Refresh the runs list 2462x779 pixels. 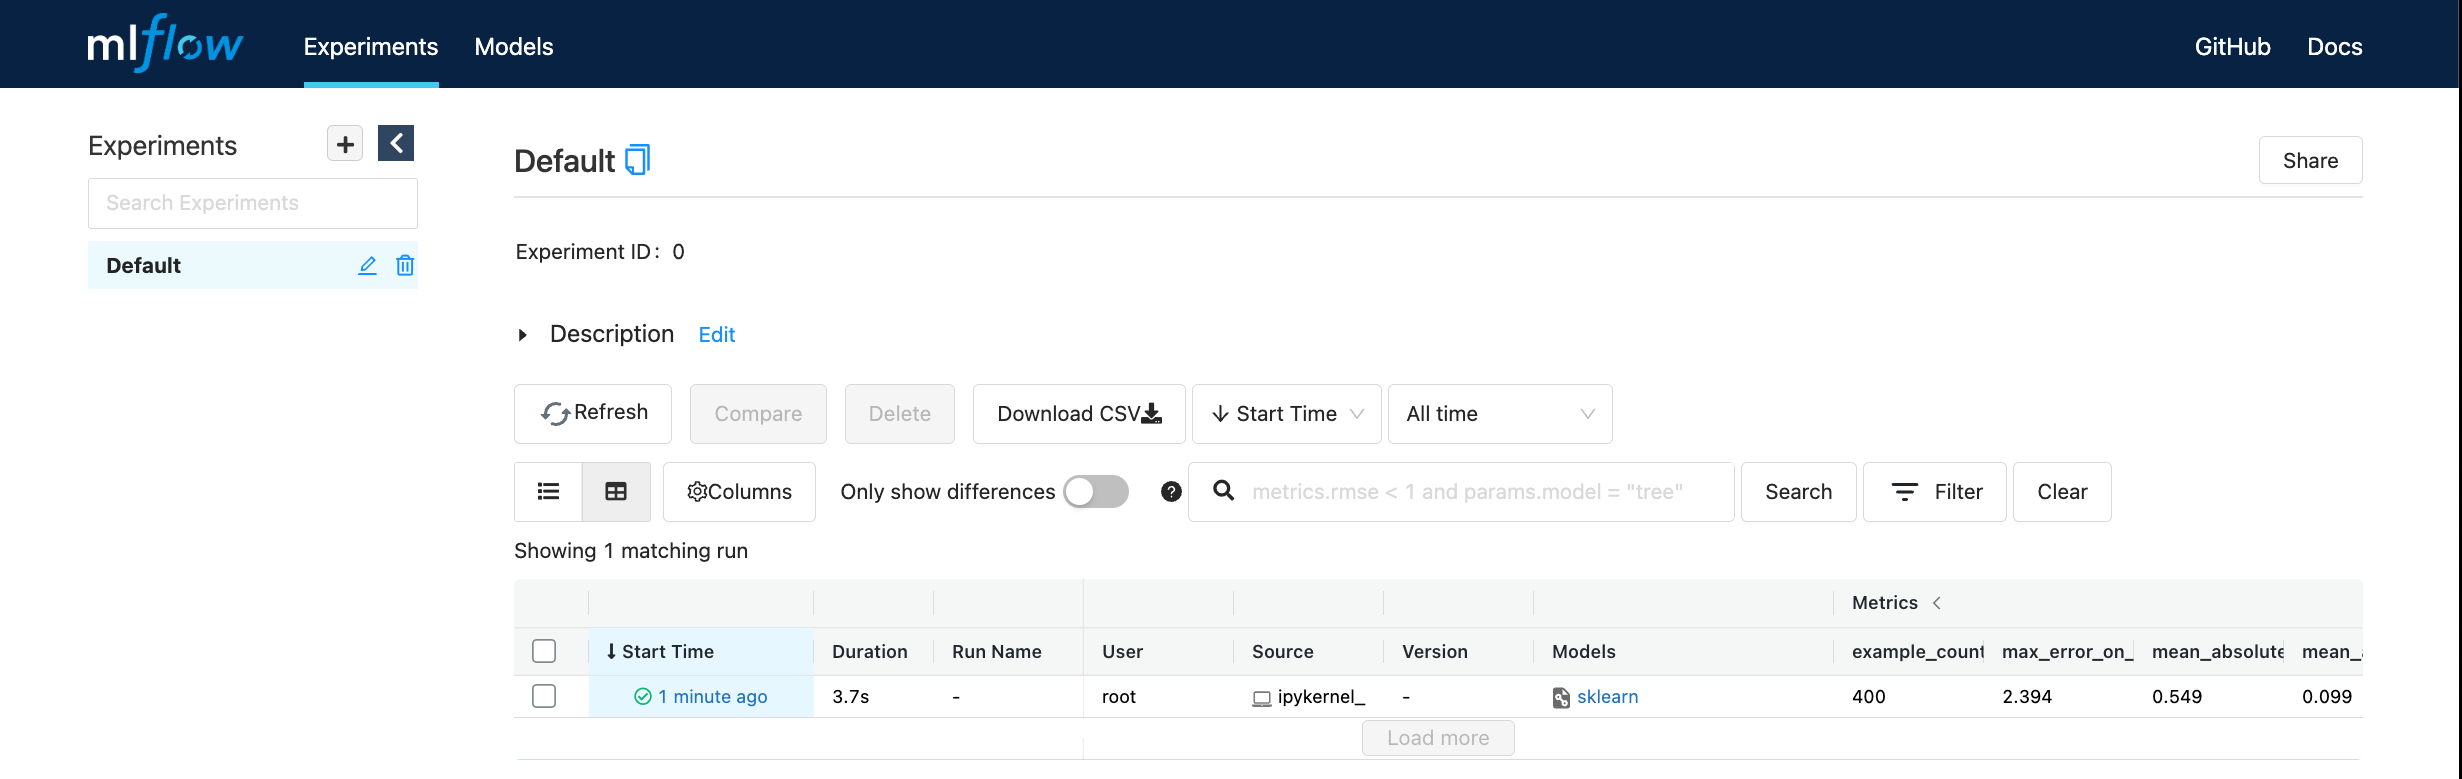click(593, 414)
